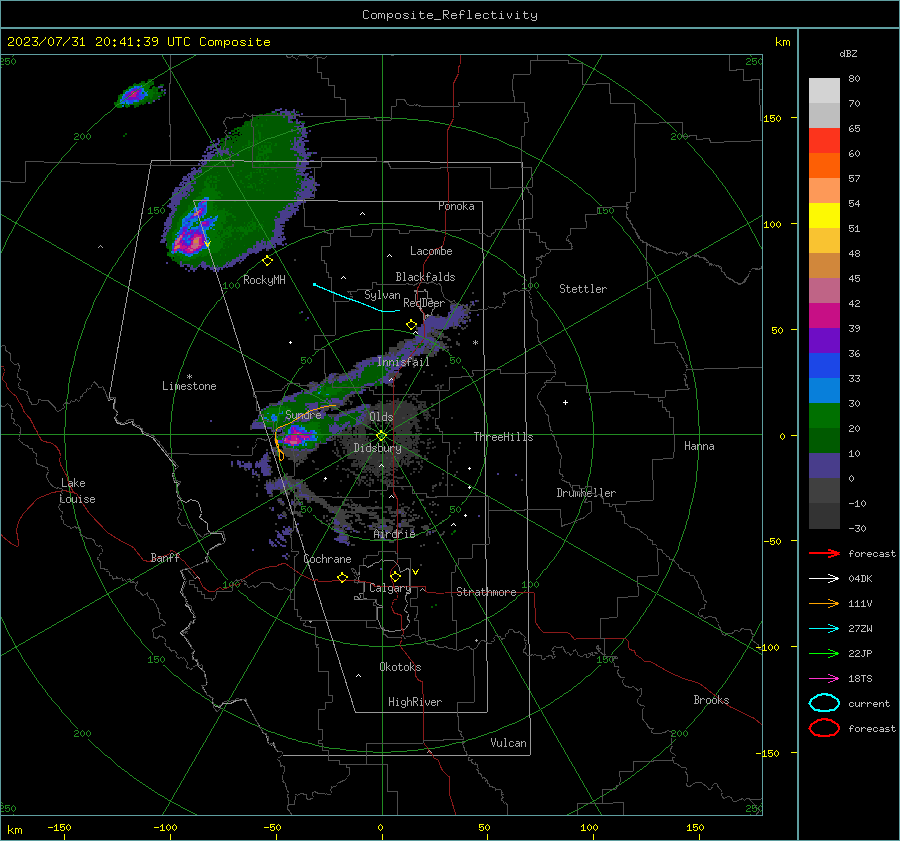Click the dark orange 60 dBZ swatch
This screenshot has height=841, width=900.
tap(824, 165)
